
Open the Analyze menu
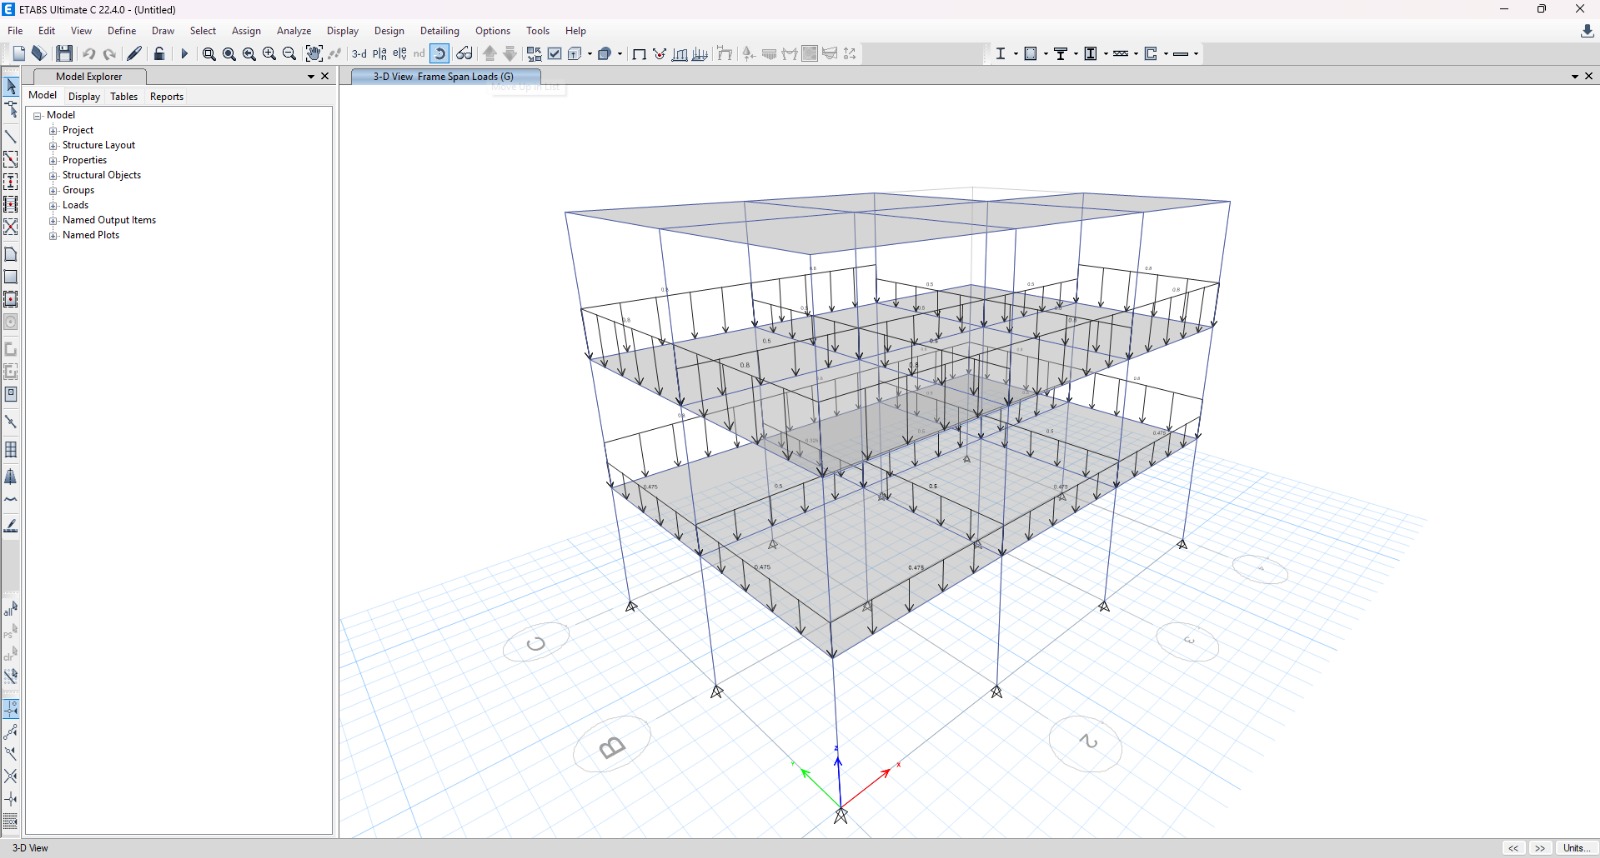294,31
